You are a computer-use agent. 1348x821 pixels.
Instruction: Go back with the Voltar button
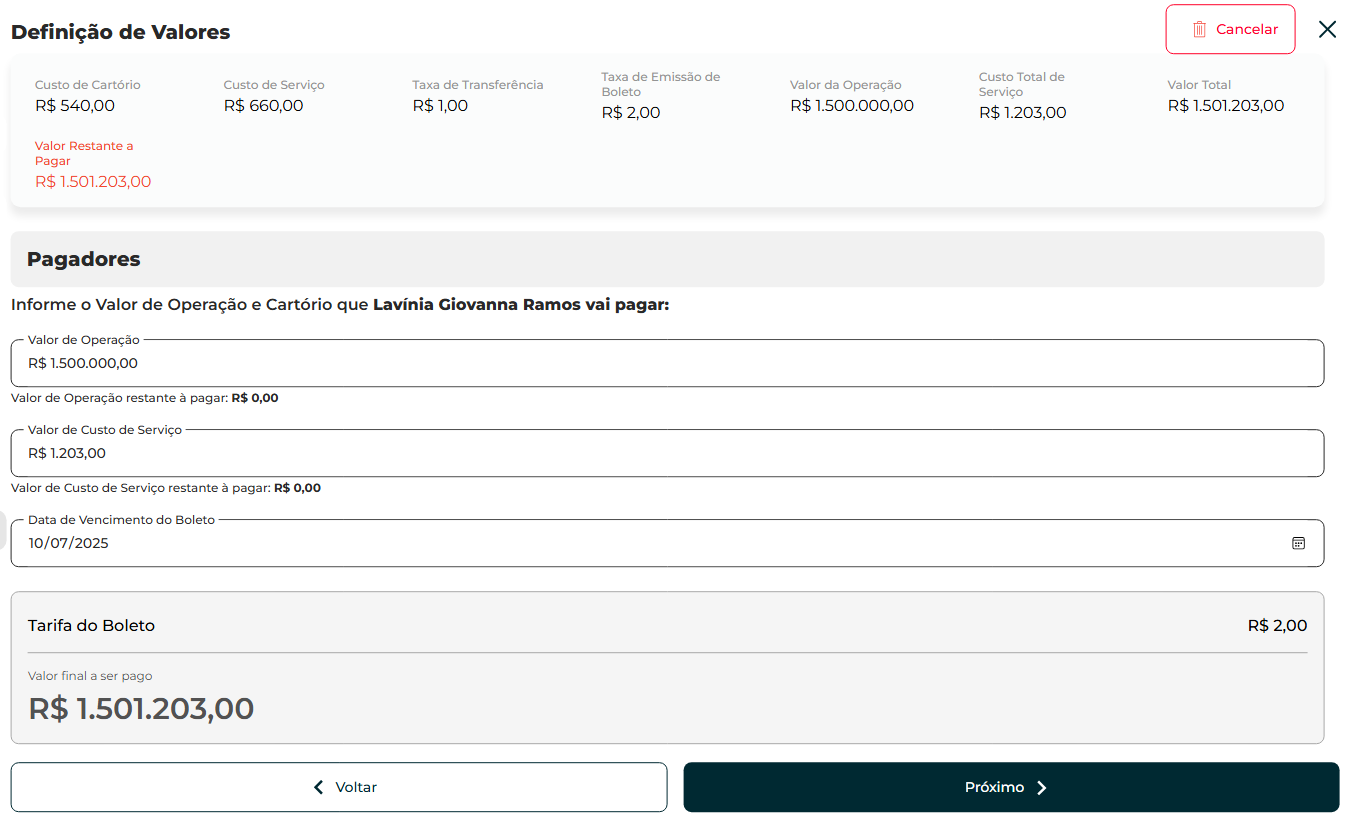(339, 787)
